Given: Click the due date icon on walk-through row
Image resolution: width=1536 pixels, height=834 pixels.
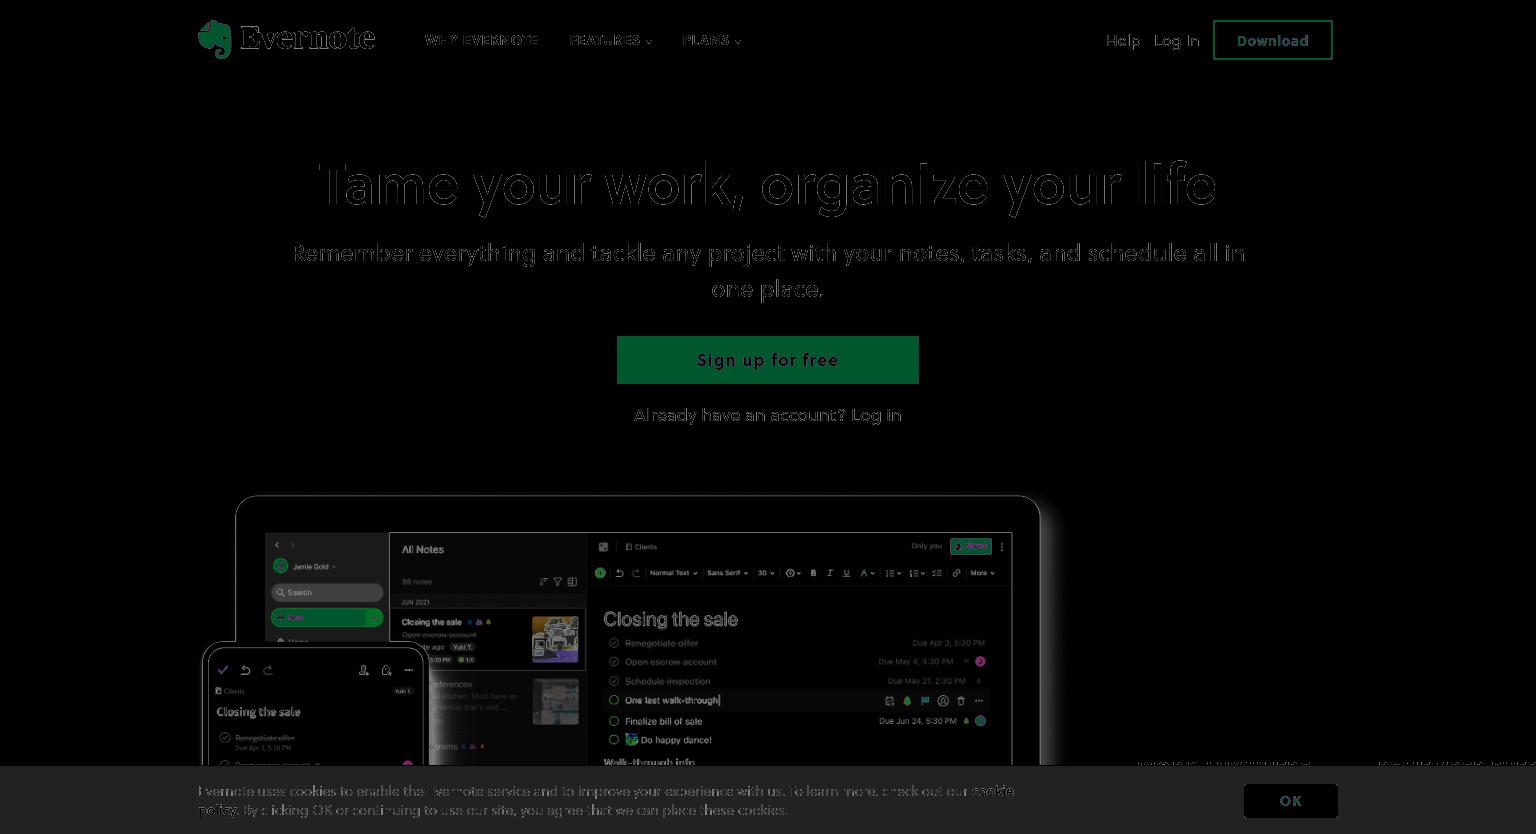Looking at the screenshot, I should point(889,701).
